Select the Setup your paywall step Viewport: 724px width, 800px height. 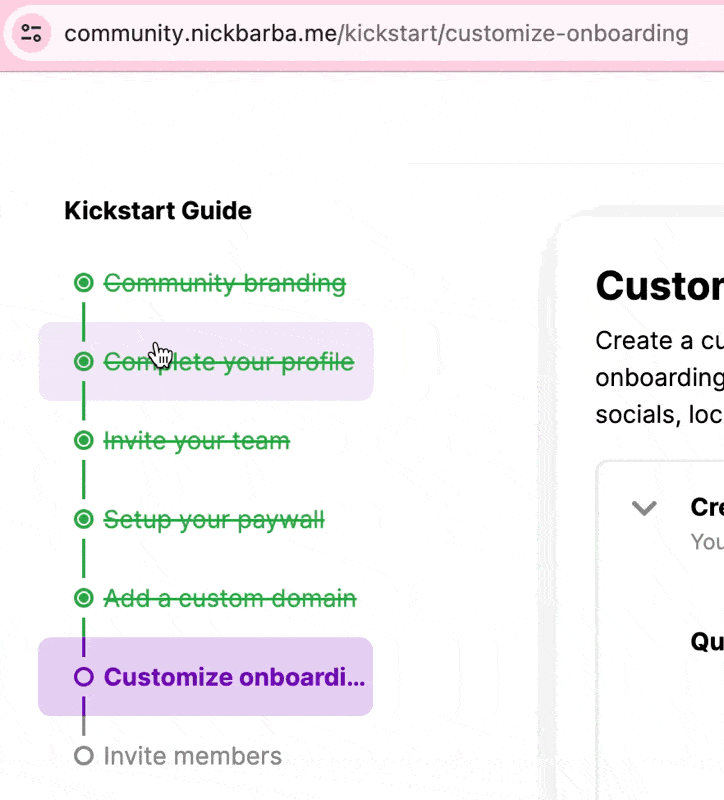tap(214, 520)
